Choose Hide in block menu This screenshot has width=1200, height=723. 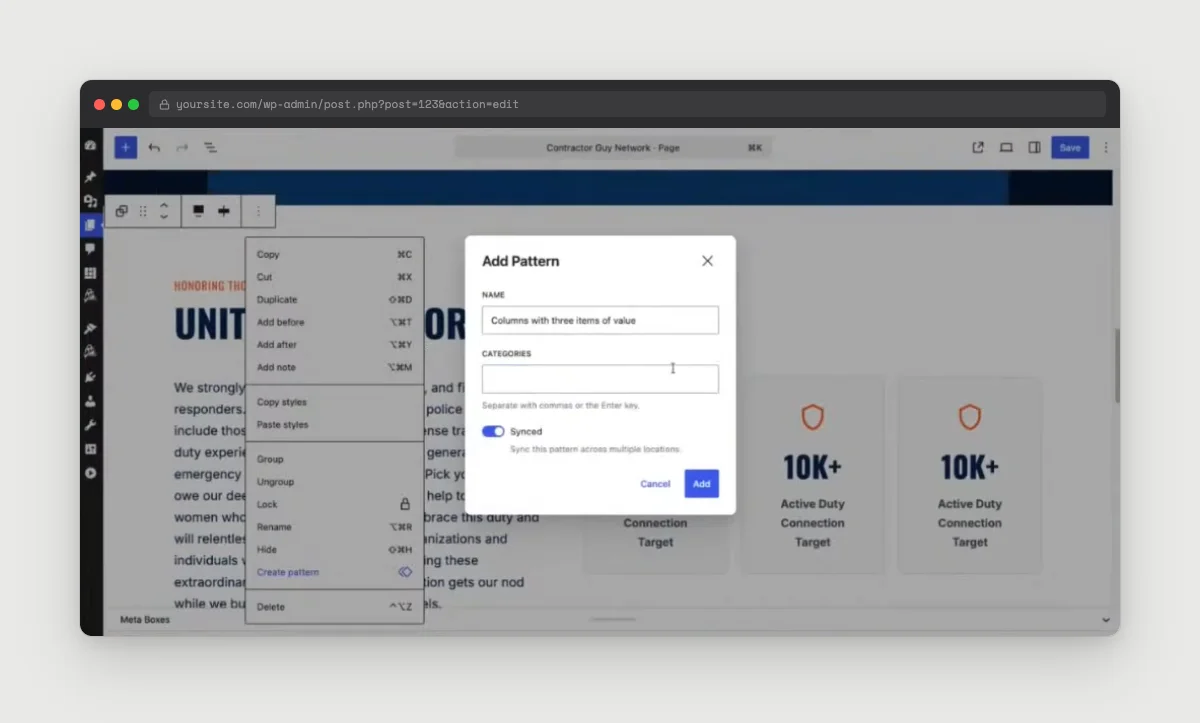[x=335, y=550]
